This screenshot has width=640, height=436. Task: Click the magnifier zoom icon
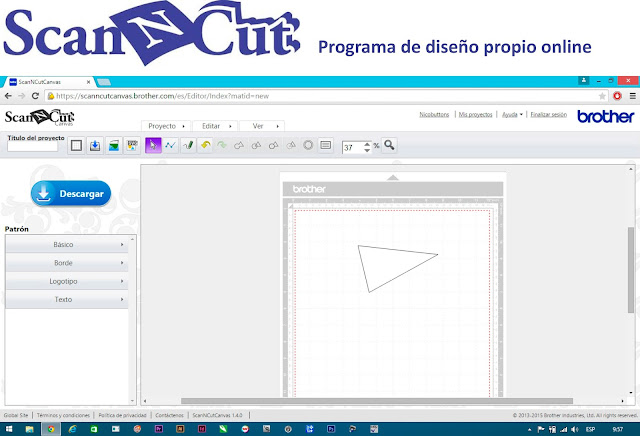click(389, 145)
